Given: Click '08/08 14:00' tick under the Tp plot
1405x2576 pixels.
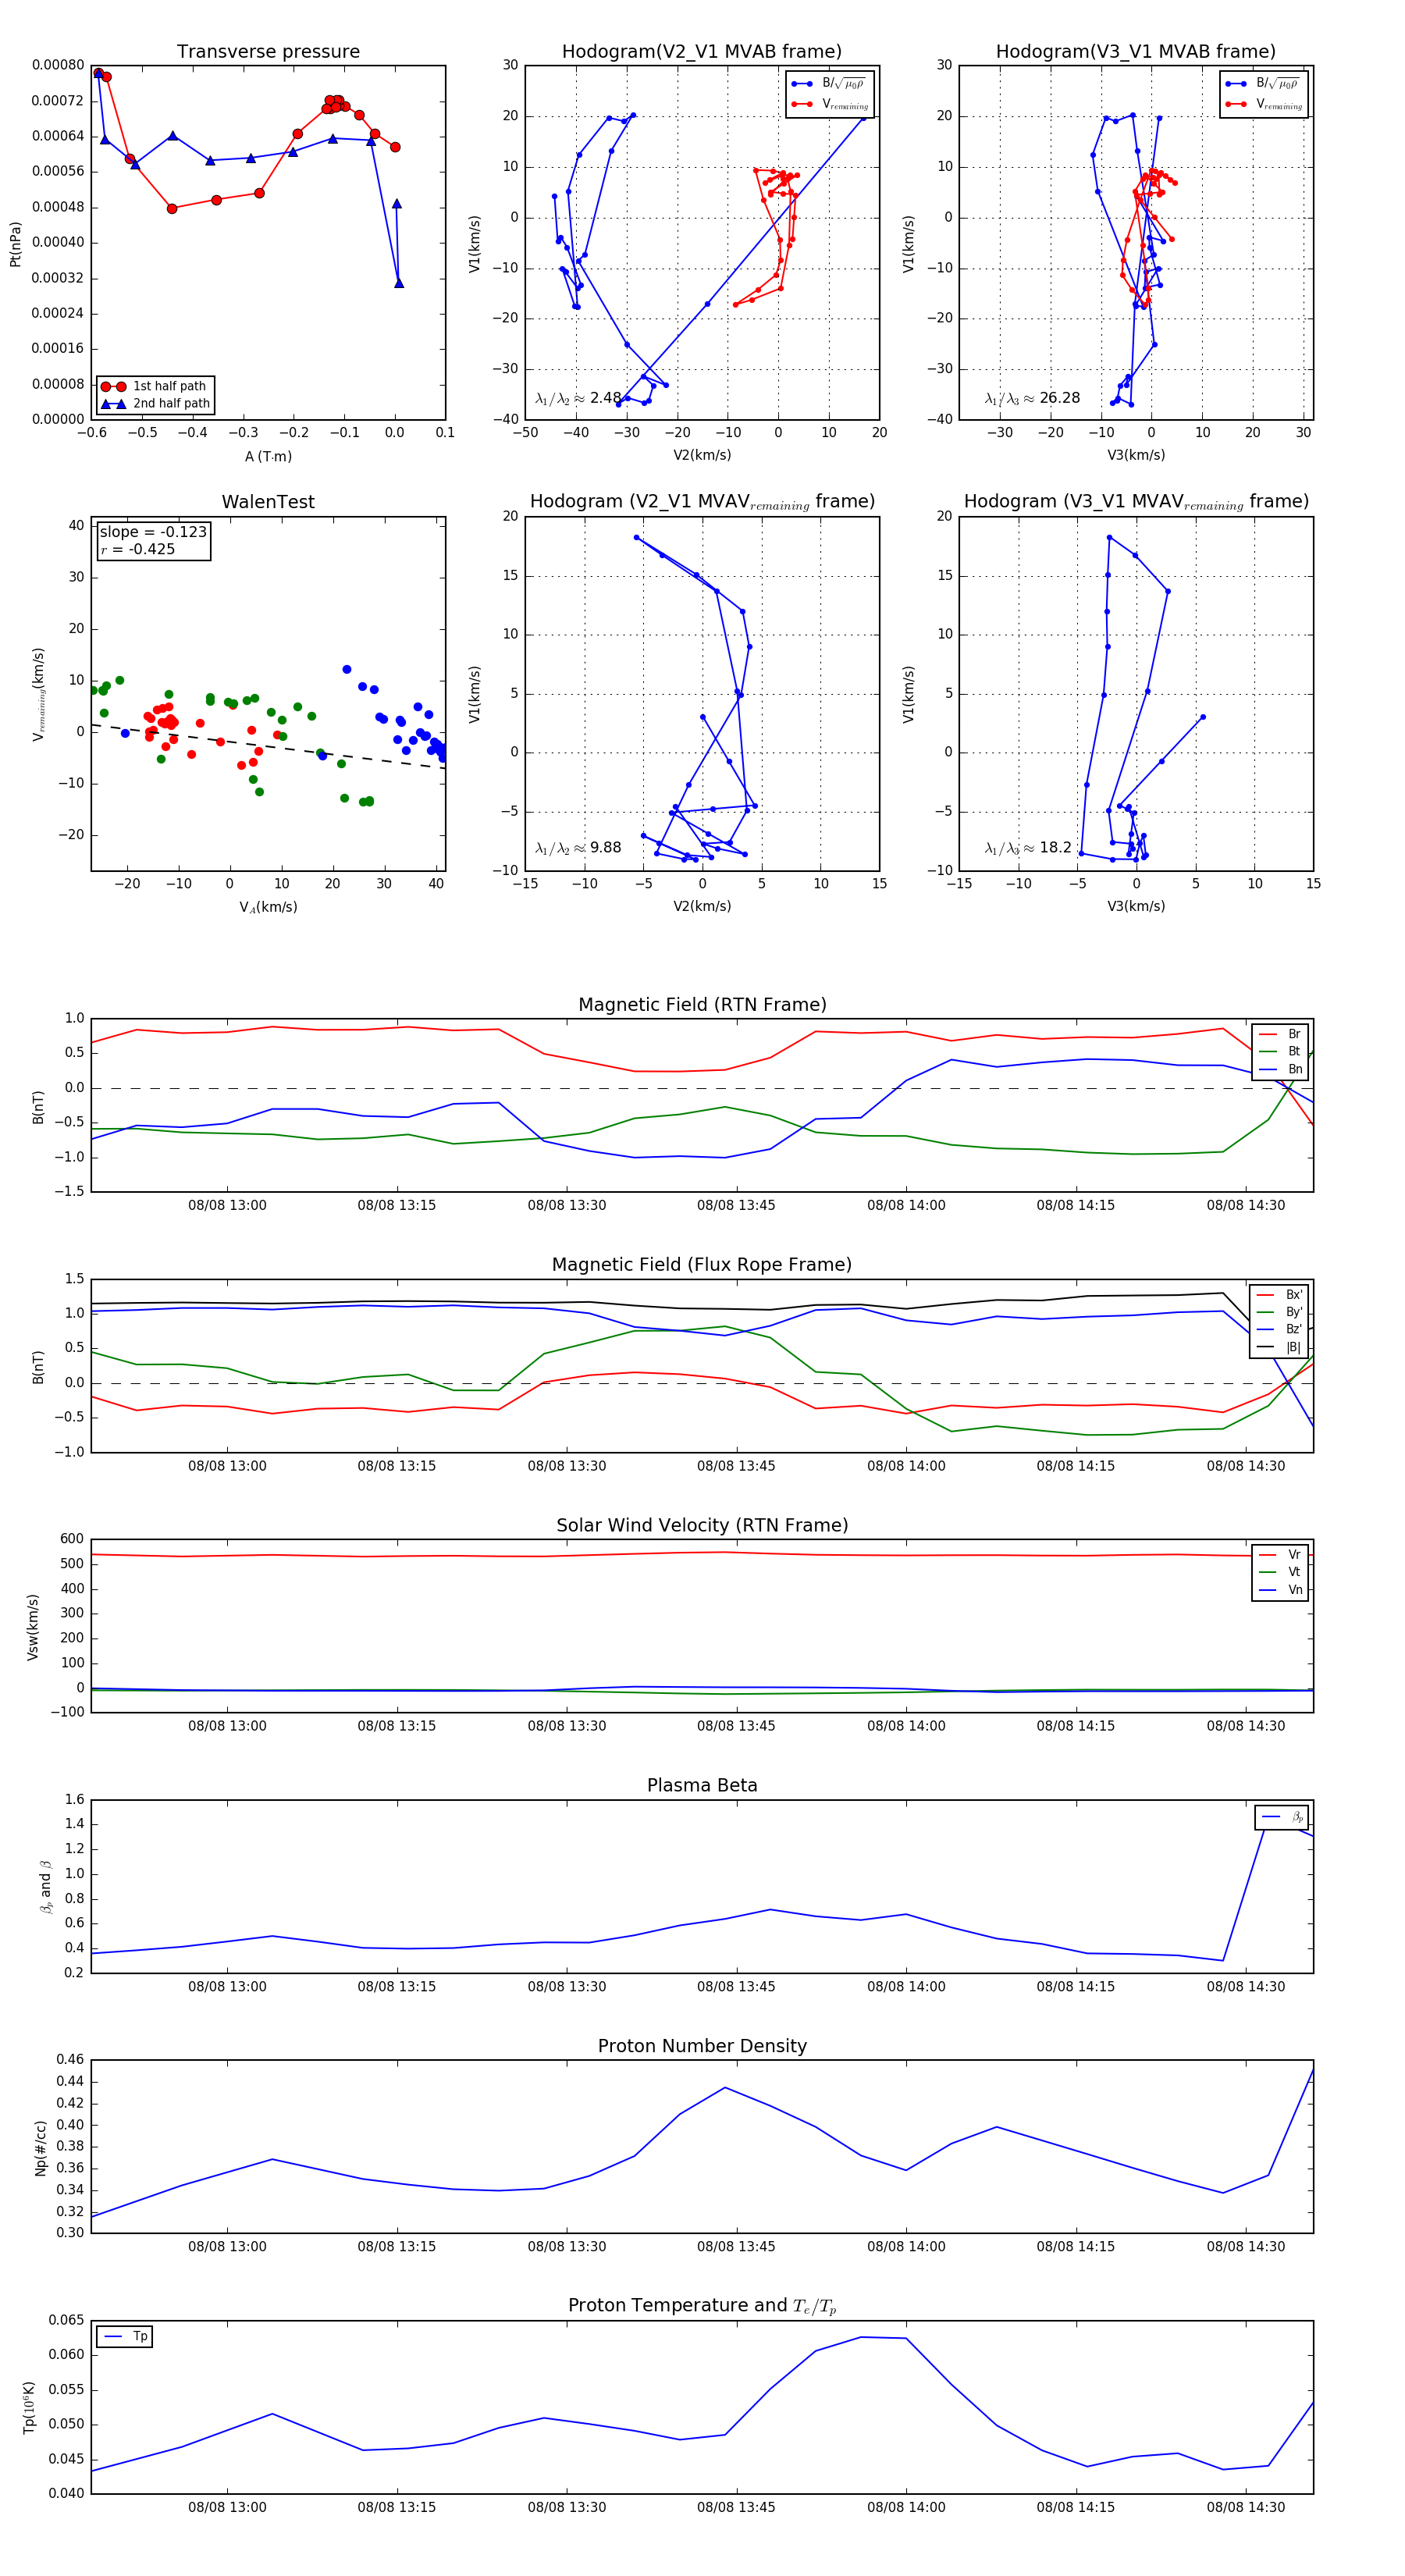Looking at the screenshot, I should [906, 2507].
